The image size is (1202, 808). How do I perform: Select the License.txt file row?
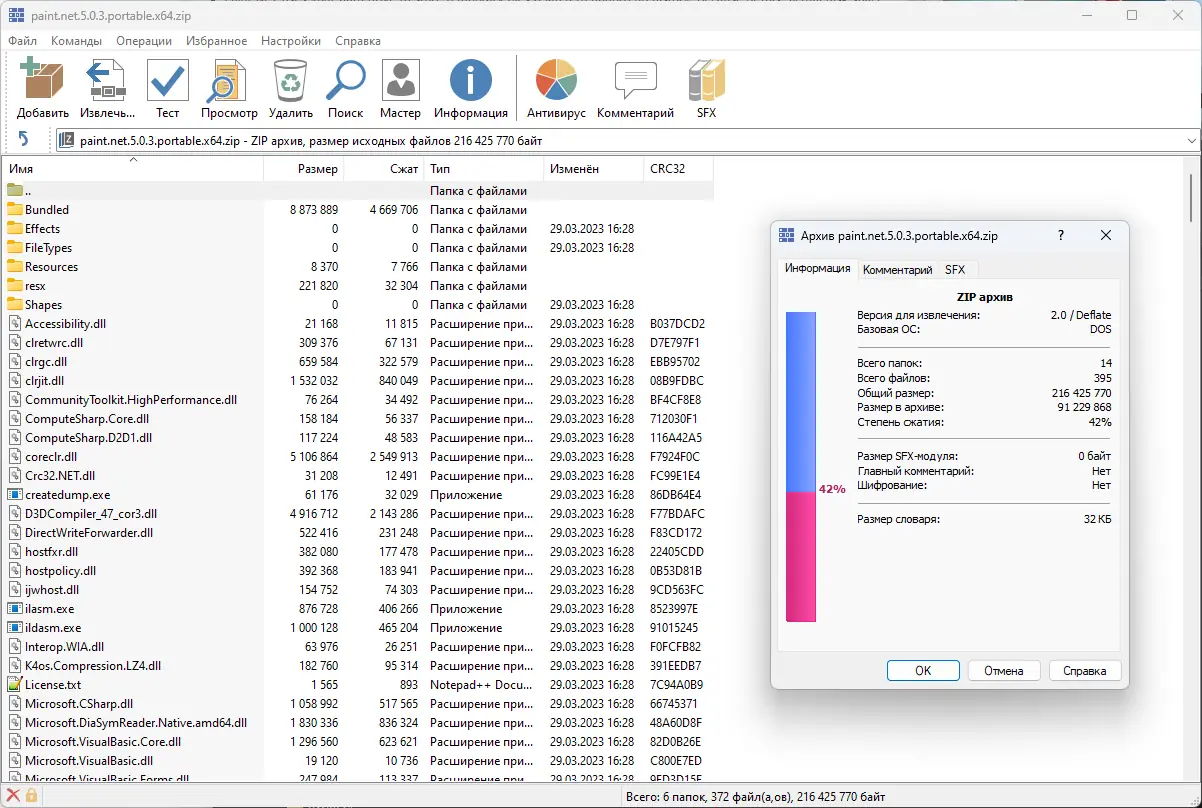coord(358,685)
